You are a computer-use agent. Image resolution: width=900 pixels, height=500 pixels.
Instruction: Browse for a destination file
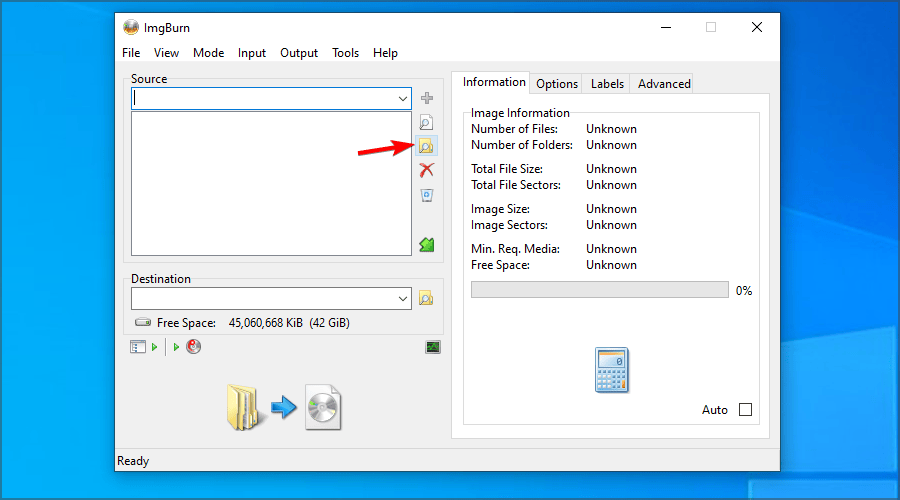(426, 298)
